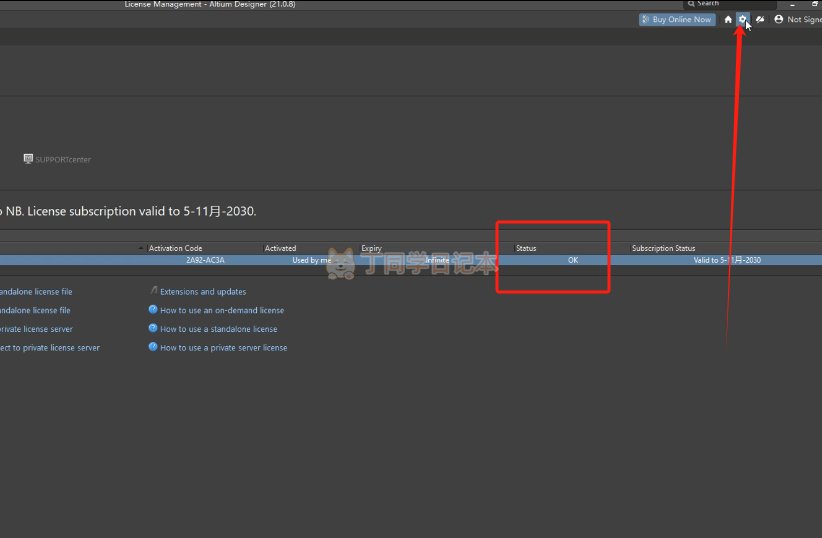Image resolution: width=822 pixels, height=538 pixels.
Task: Click help icon beside private server license link
Action: tap(153, 347)
